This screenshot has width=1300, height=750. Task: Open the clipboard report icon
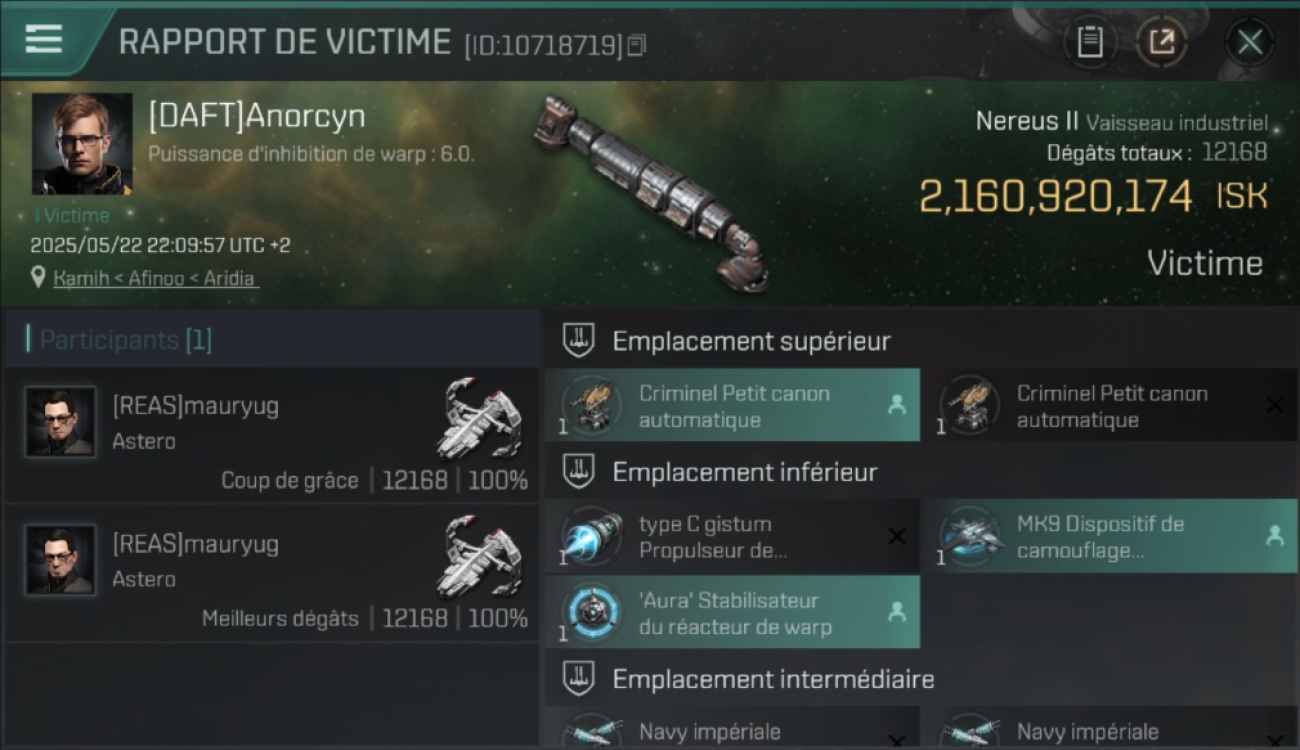[x=1089, y=42]
